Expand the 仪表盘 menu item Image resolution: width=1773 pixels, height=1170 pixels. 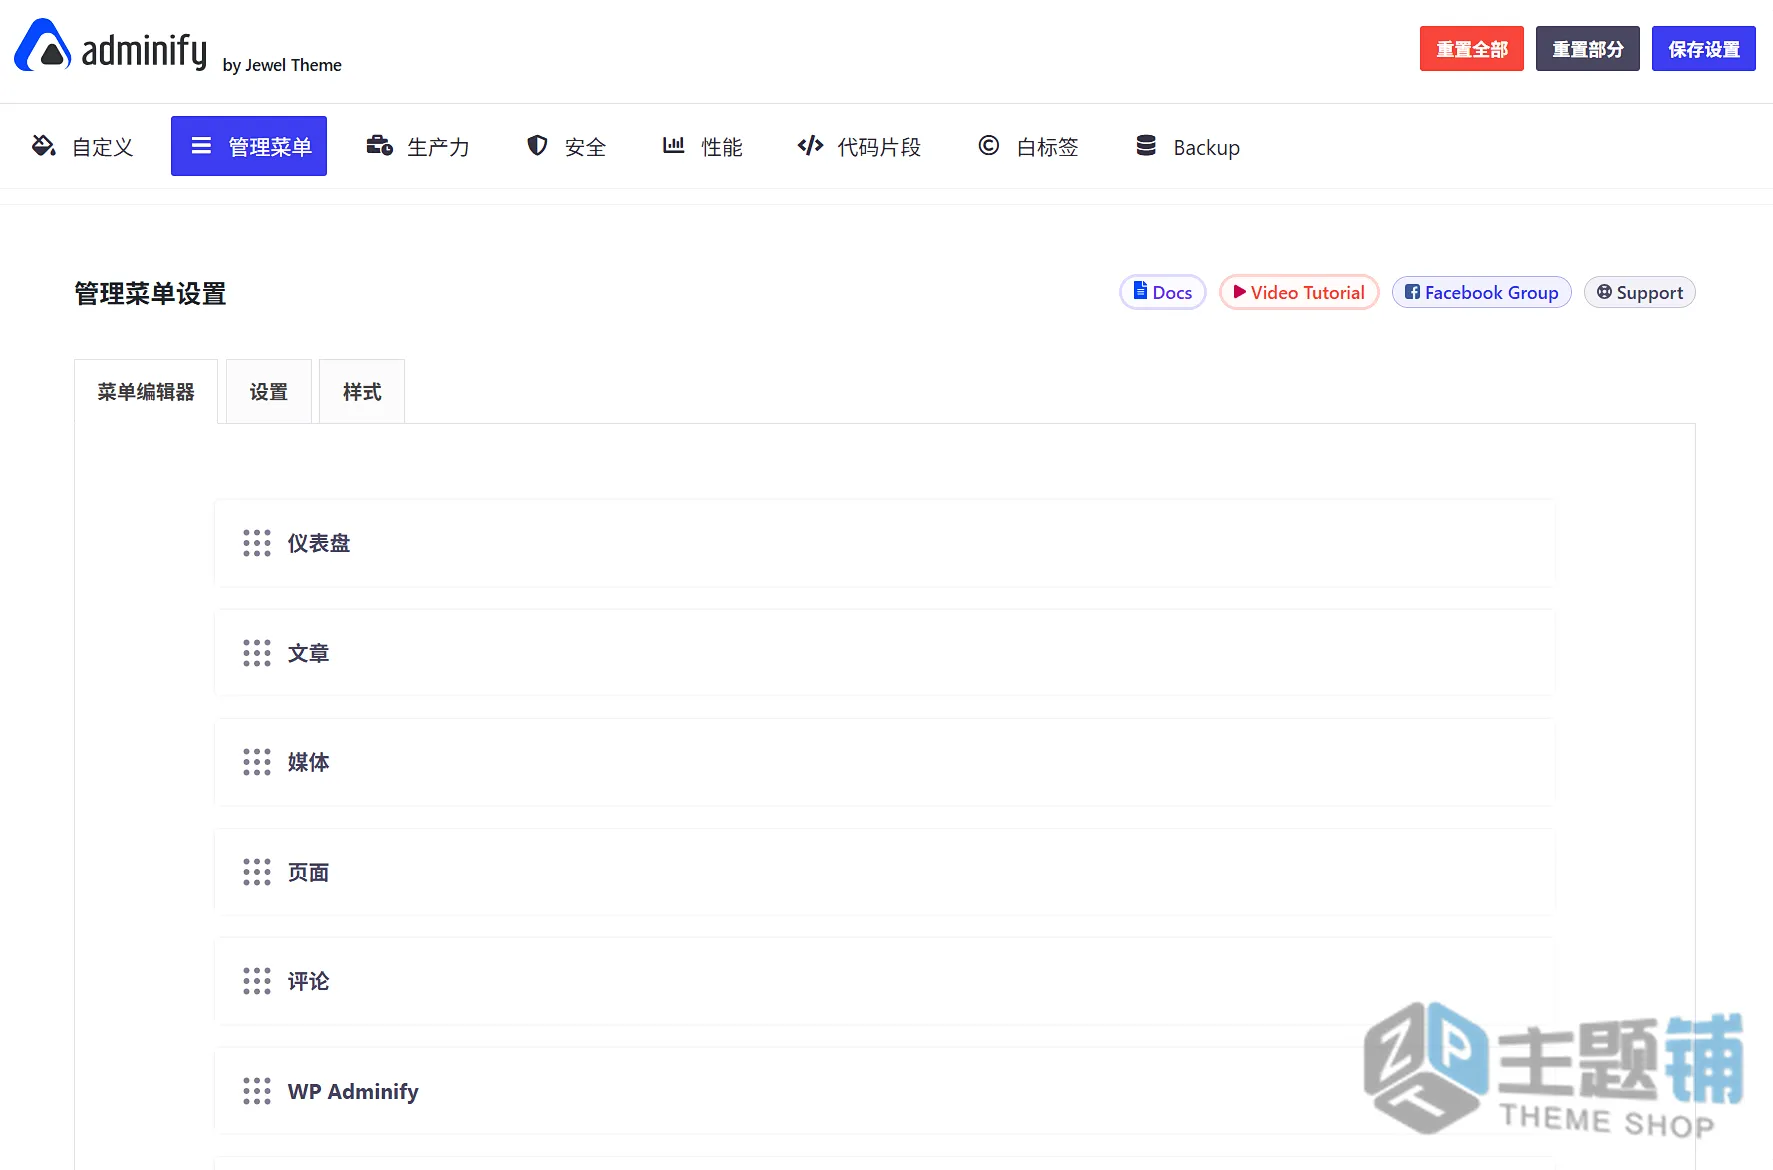[885, 543]
